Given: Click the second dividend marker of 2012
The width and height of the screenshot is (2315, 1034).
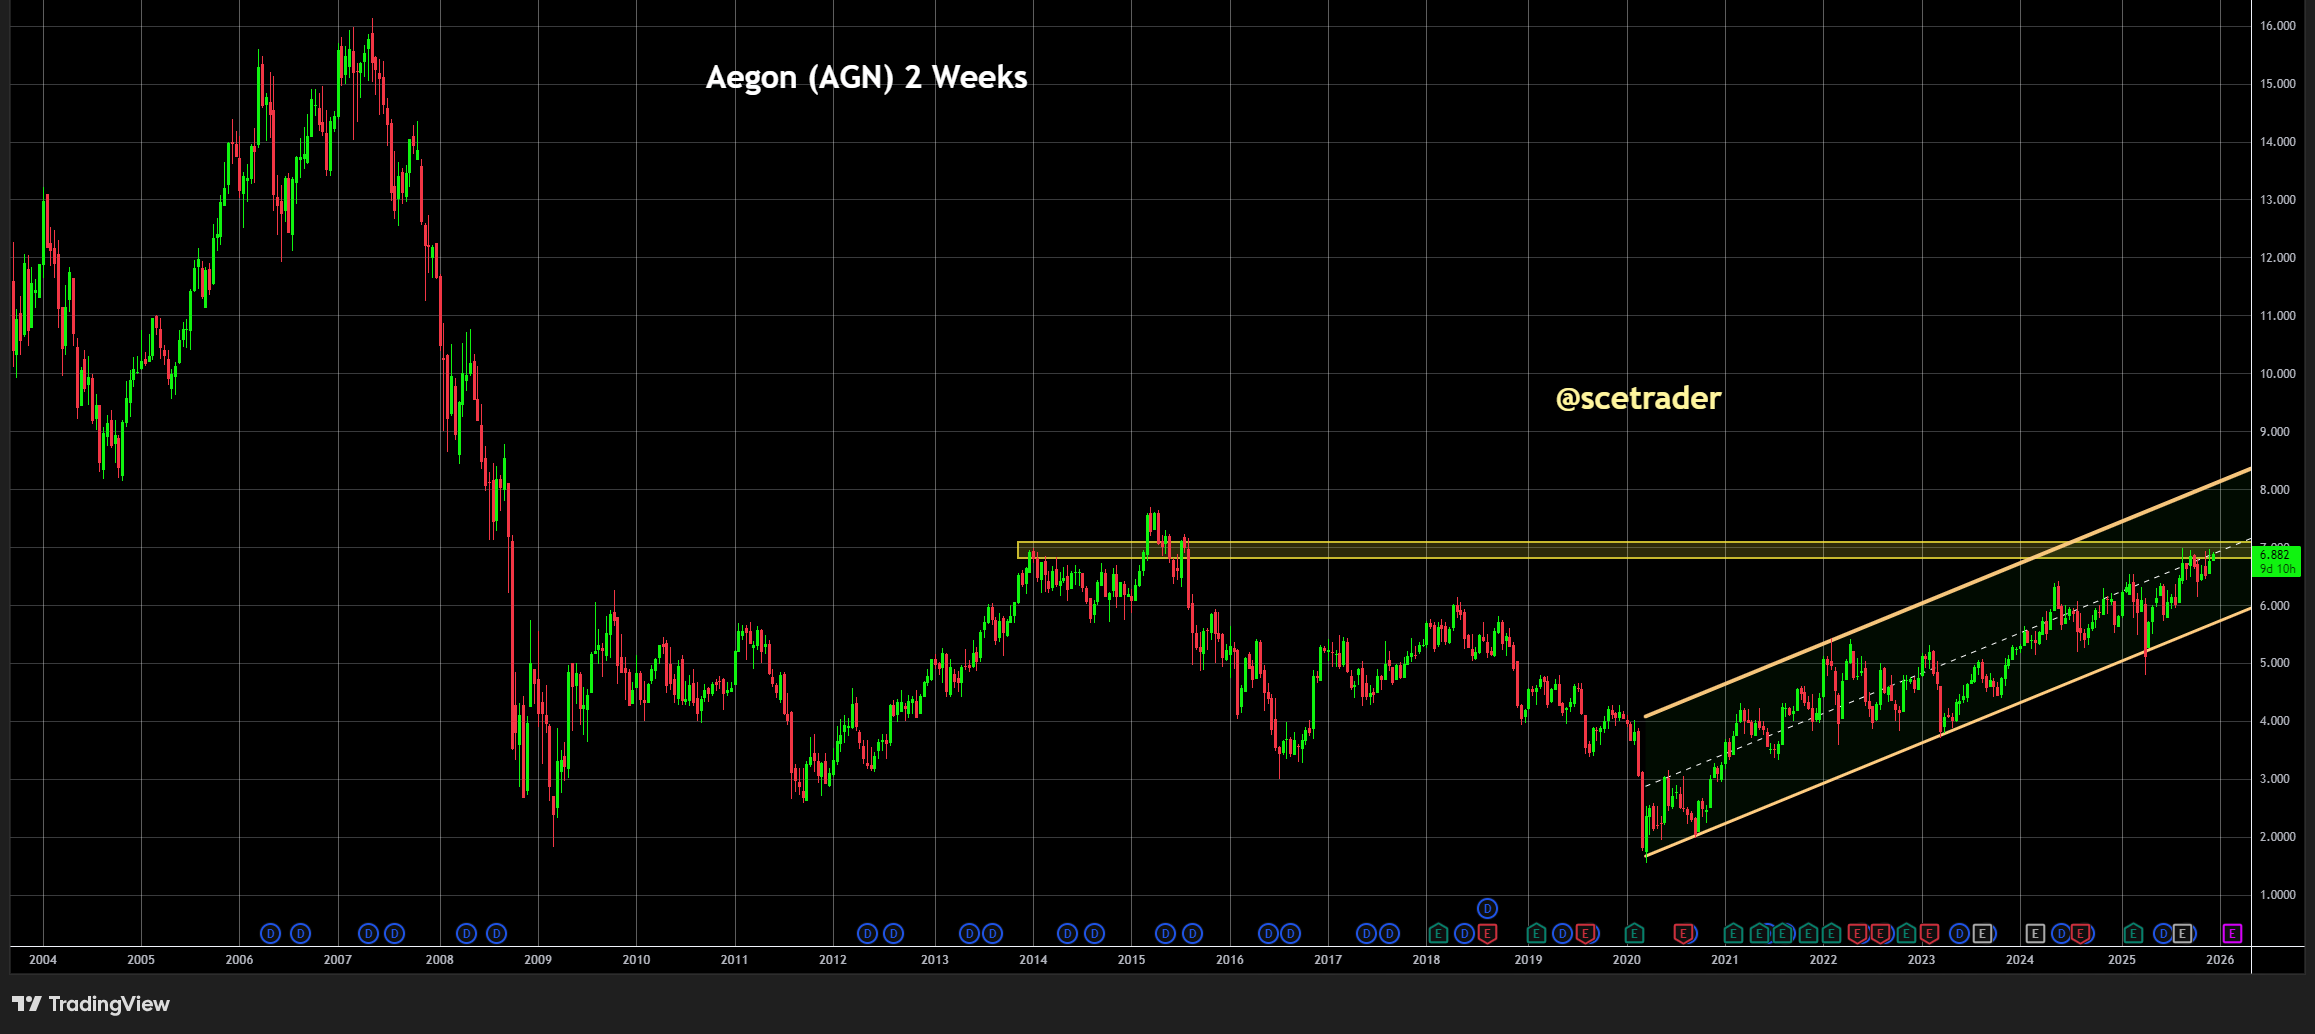Looking at the screenshot, I should coord(893,933).
